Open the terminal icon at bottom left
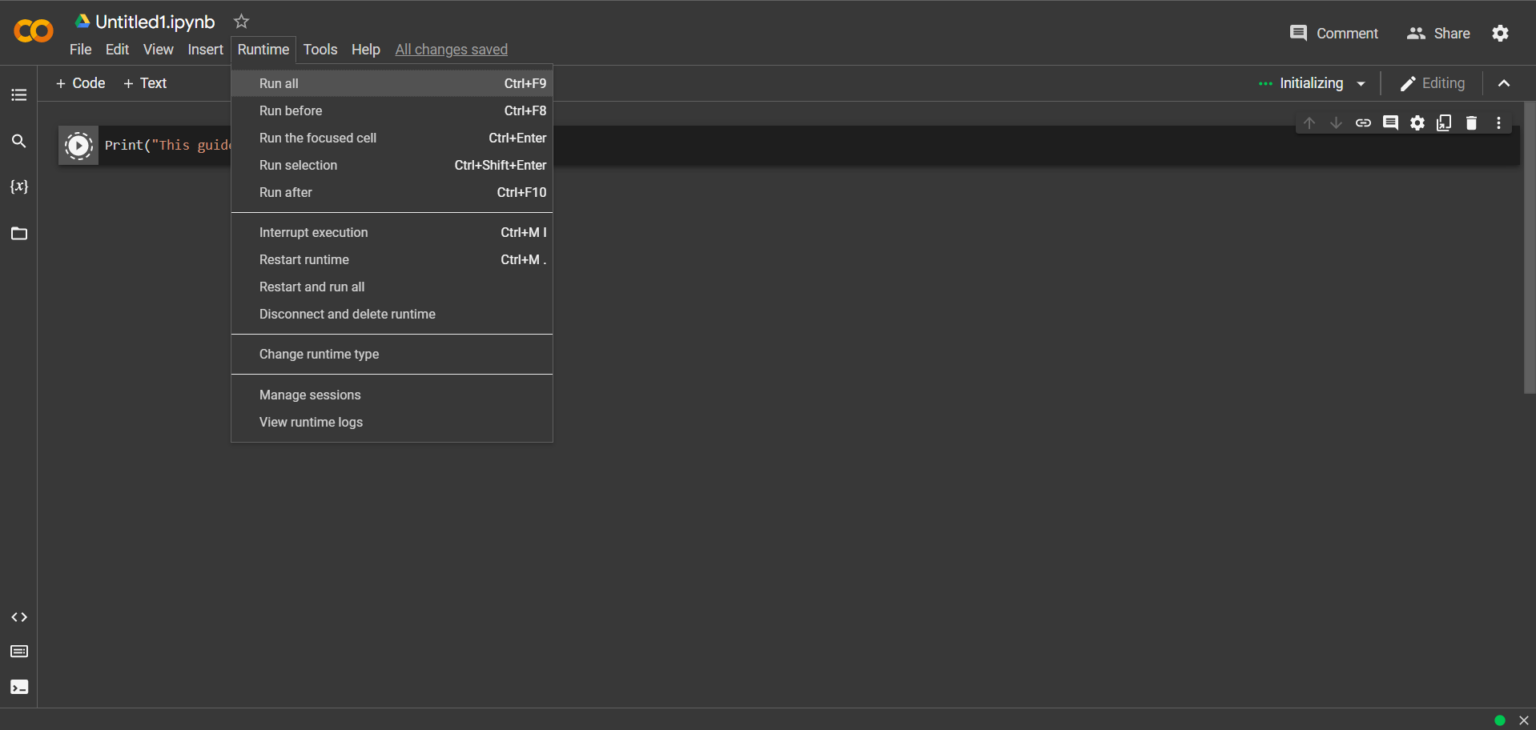This screenshot has height=730, width=1536. [19, 687]
